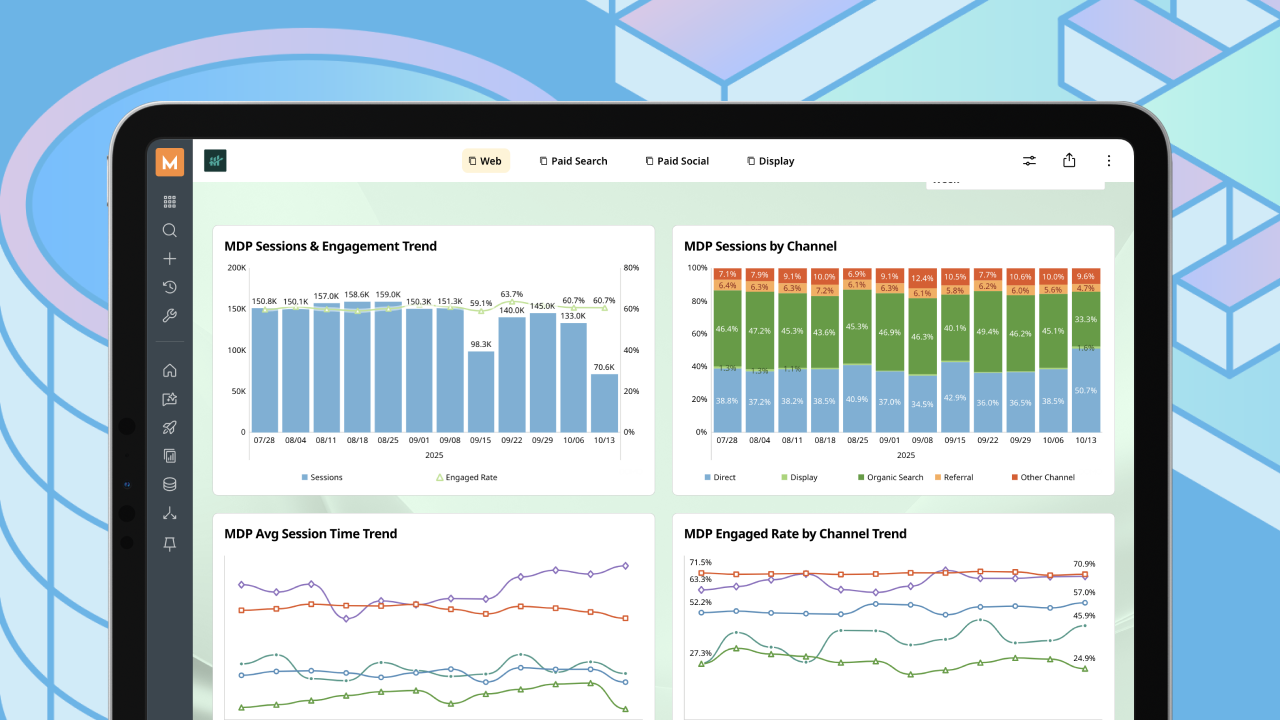Click the pin icon in sidebar
Image resolution: width=1280 pixels, height=720 pixels.
170,543
